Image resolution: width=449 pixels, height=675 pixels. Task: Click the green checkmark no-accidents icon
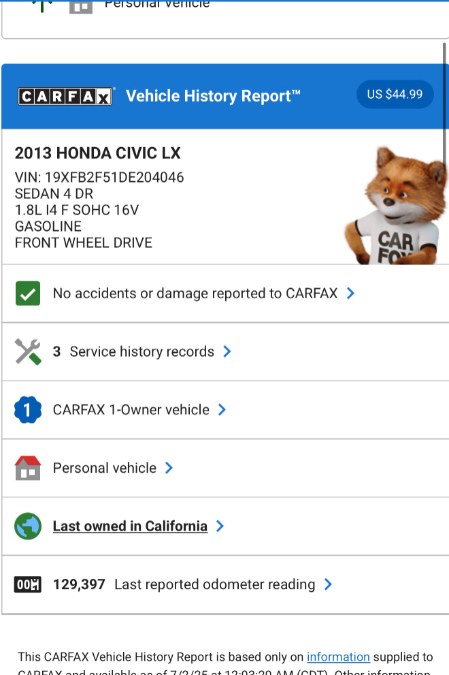tap(28, 293)
